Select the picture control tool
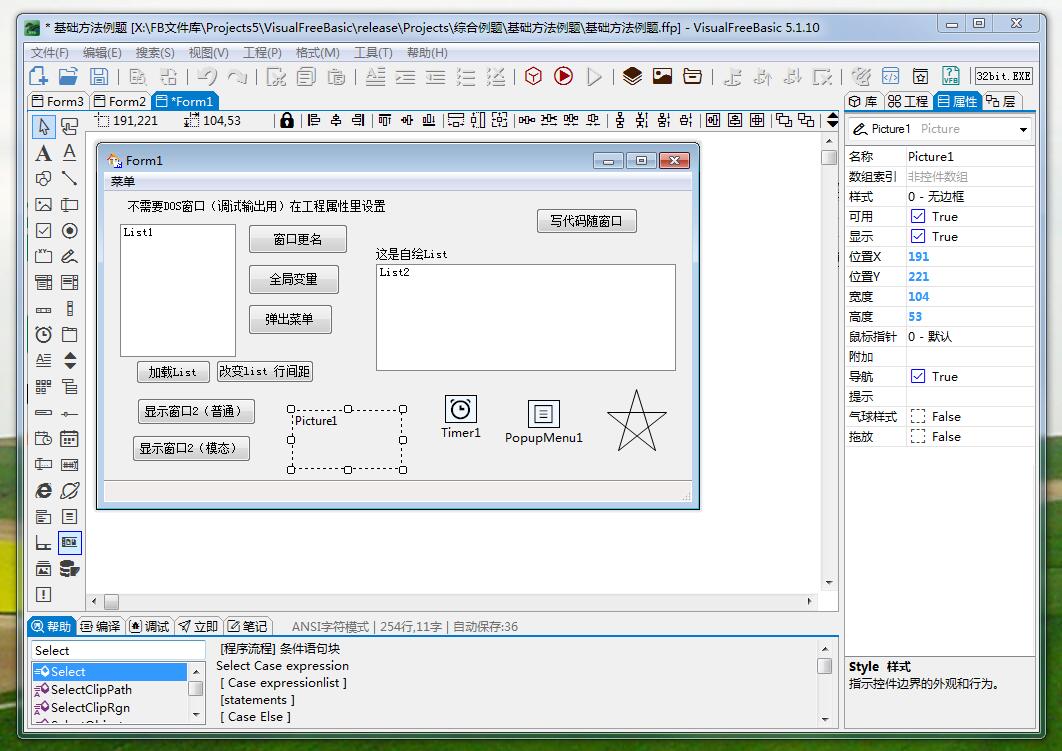 point(43,205)
